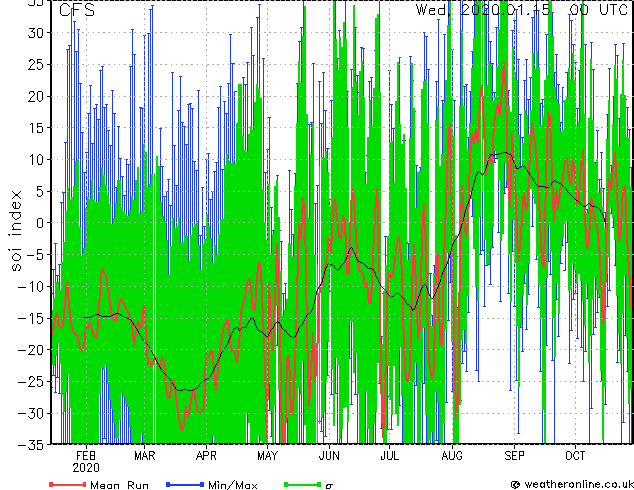The image size is (634, 490).
Task: Click the 5 y-axis value
Action: (x=40, y=191)
